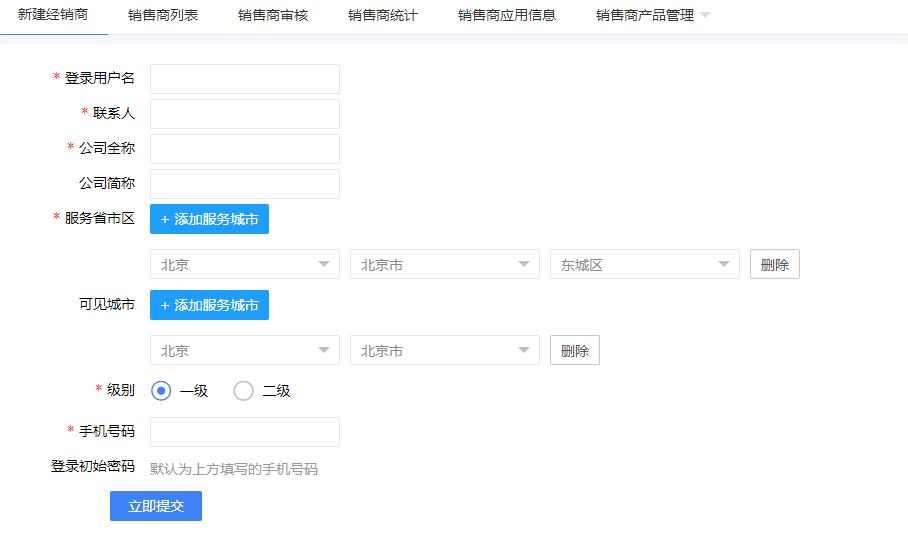This screenshot has width=908, height=552.
Task: Expand the 东城区 district dropdown
Action: [645, 265]
